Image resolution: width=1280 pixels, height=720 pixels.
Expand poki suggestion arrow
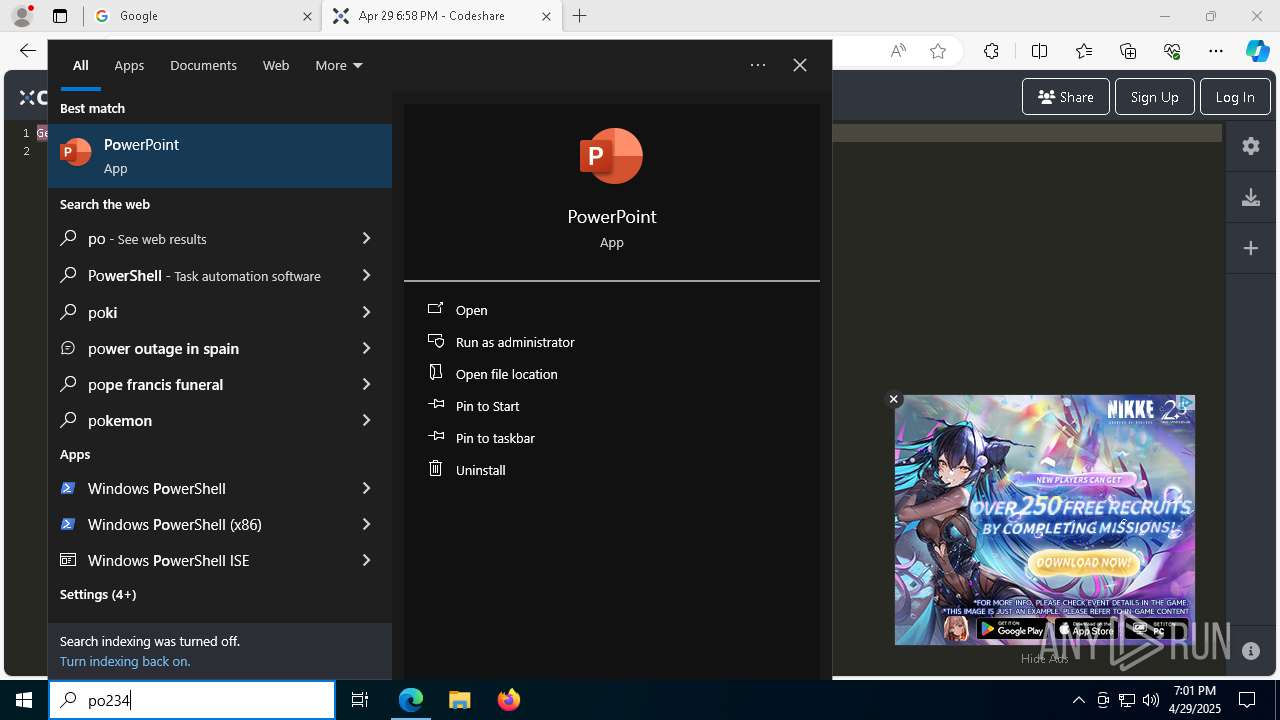pyautogui.click(x=366, y=312)
